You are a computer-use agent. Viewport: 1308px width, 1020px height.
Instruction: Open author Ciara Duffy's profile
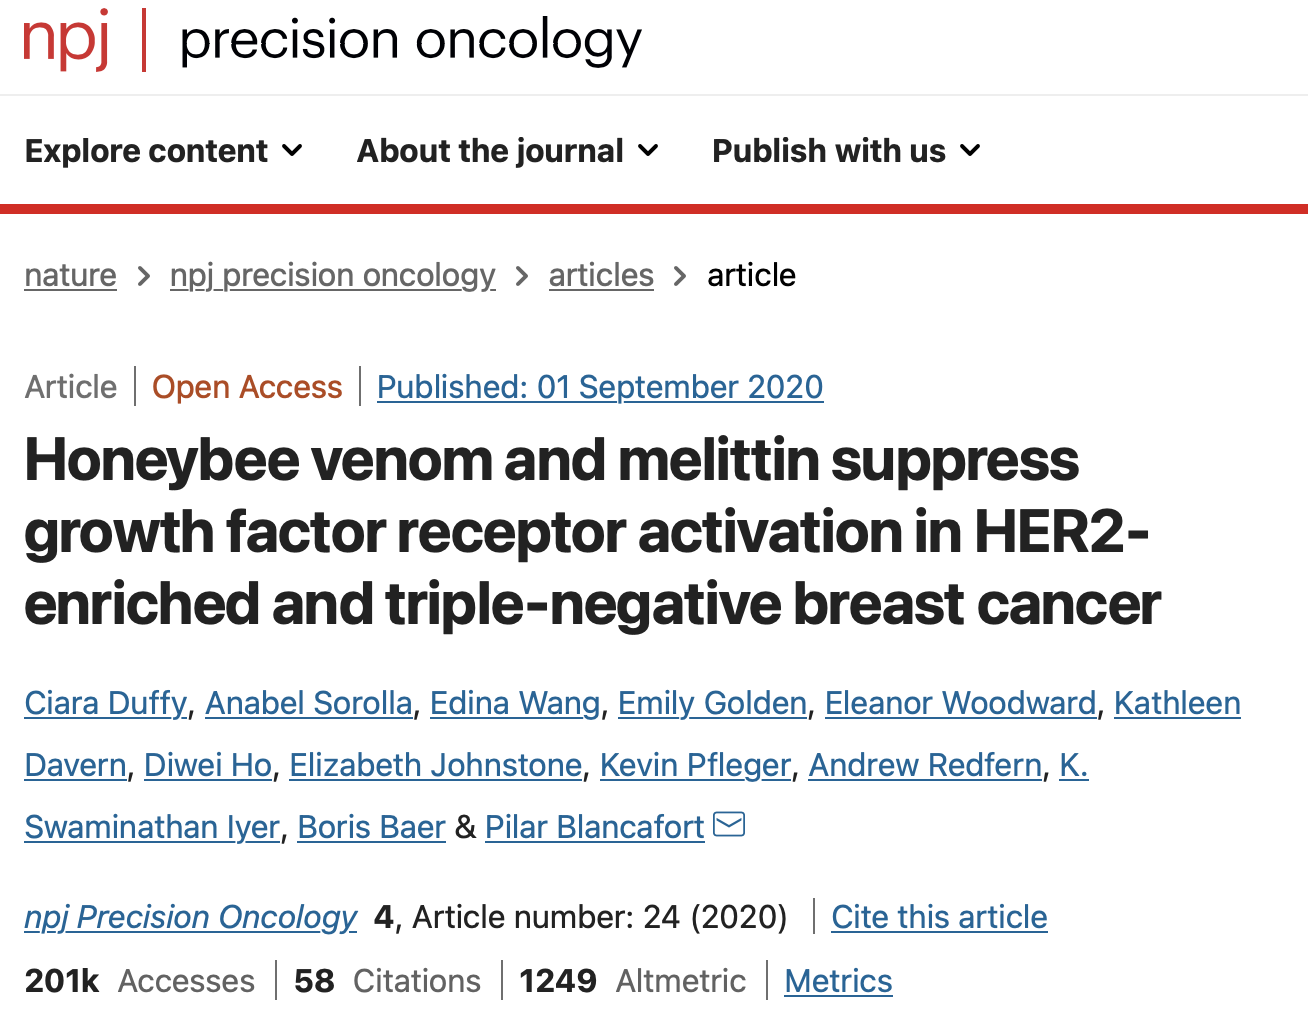pos(106,703)
